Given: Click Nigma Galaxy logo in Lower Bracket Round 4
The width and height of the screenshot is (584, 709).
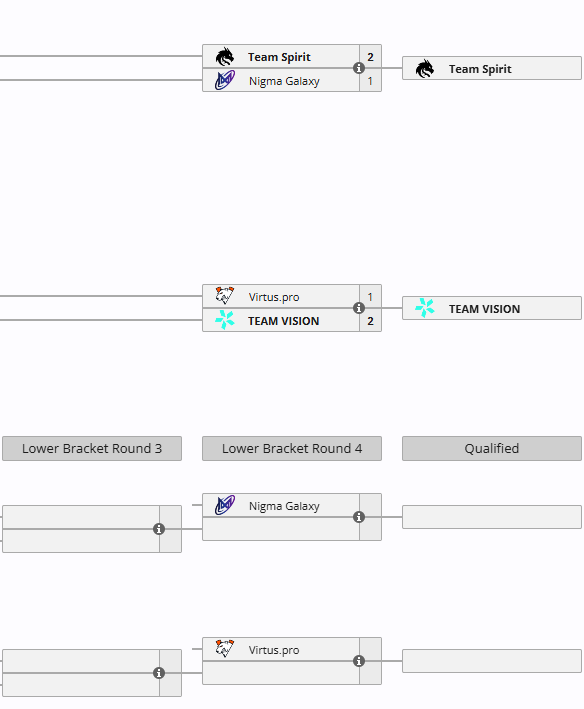Looking at the screenshot, I should click(x=225, y=505).
